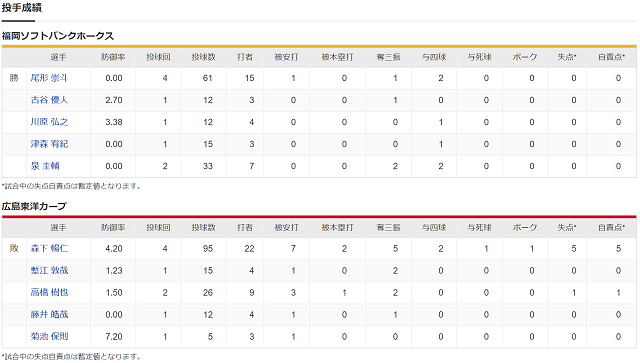Select batters faced 7 in 泉 圭輔 row
Viewport: 640px width, 363px height.
[252, 166]
